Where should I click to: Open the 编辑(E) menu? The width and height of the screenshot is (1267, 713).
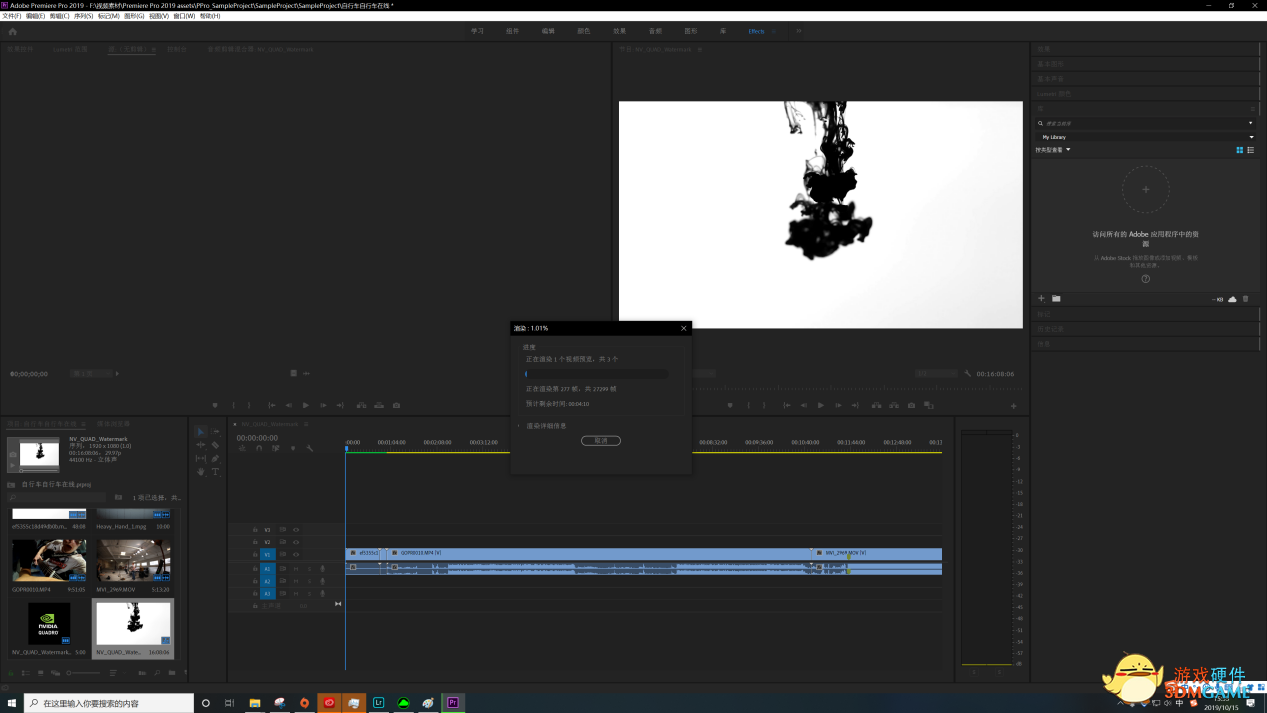pos(35,16)
